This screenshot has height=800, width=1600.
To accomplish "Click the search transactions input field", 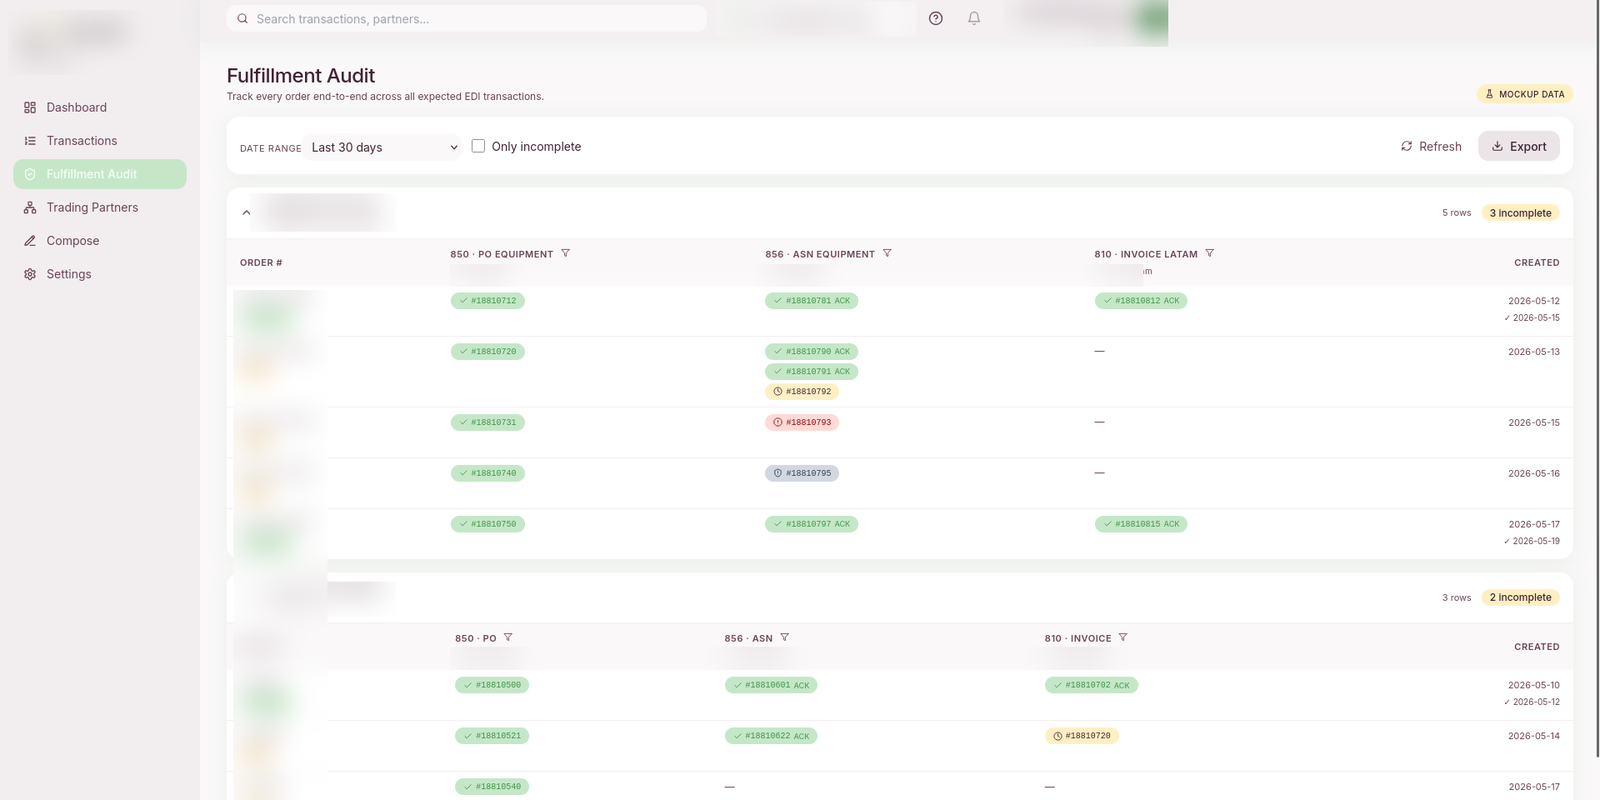I will (x=467, y=19).
